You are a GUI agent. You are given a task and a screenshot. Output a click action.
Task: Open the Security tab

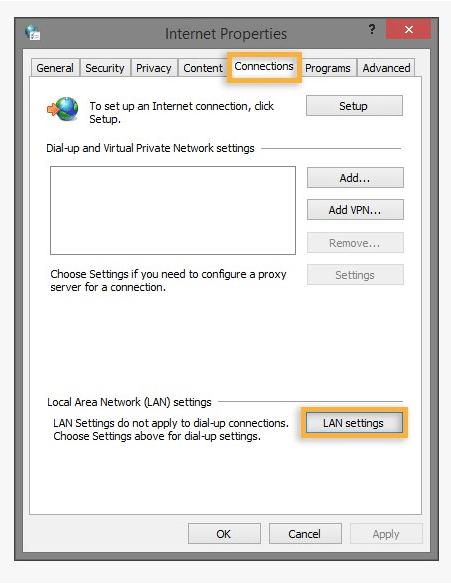pyautogui.click(x=105, y=68)
